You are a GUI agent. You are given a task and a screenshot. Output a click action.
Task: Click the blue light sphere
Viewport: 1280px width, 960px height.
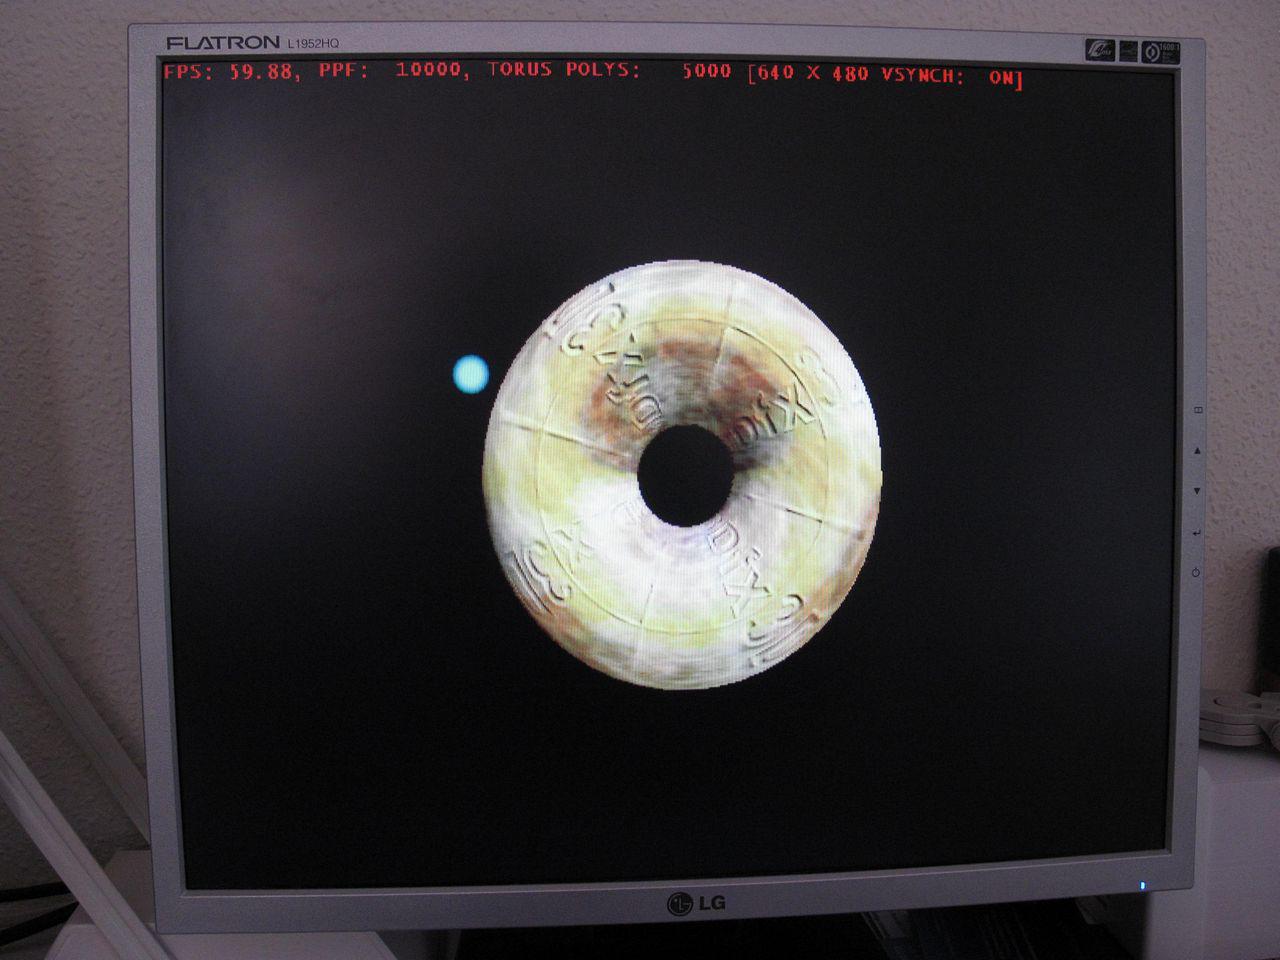tap(471, 374)
